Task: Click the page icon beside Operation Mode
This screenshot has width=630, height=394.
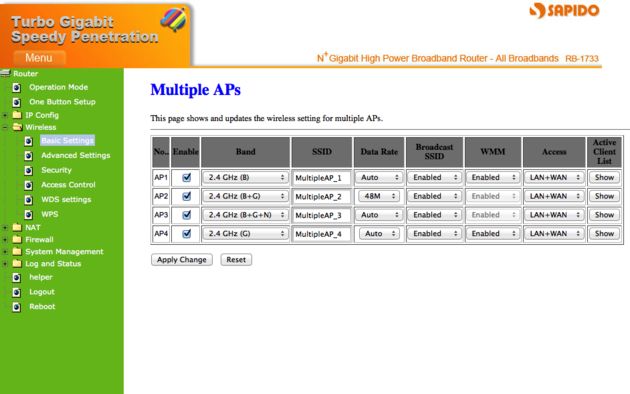Action: (16, 88)
